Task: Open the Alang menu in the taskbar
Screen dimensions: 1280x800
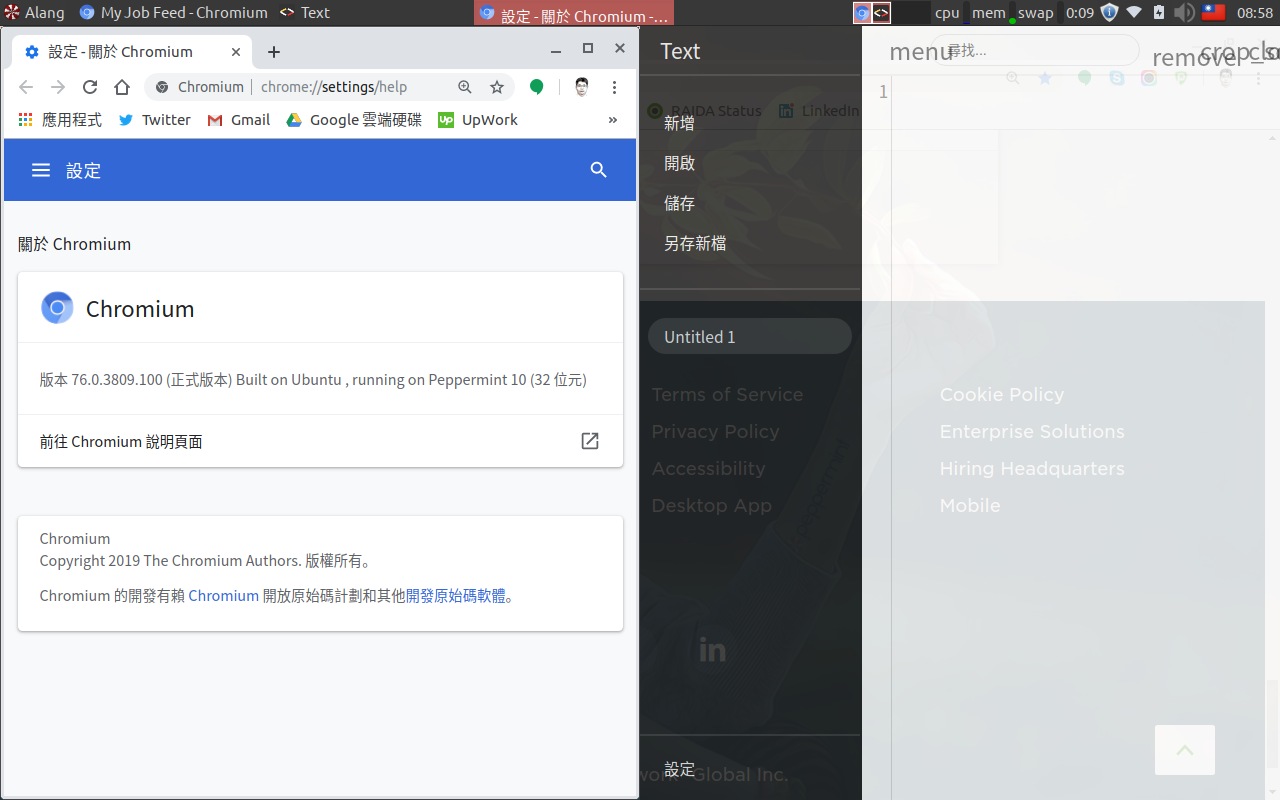Action: pos(34,13)
